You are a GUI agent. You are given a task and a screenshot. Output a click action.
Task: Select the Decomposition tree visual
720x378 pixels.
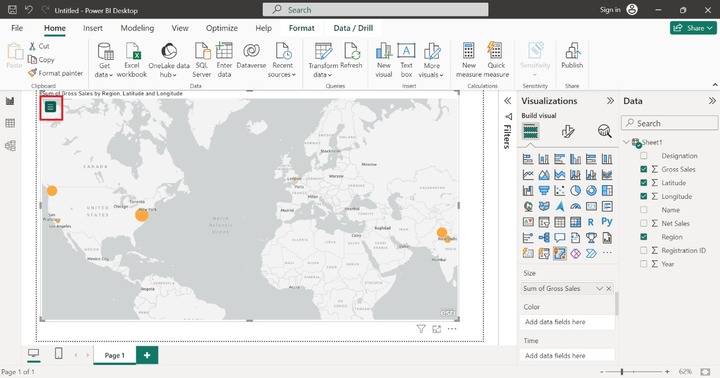coord(544,237)
